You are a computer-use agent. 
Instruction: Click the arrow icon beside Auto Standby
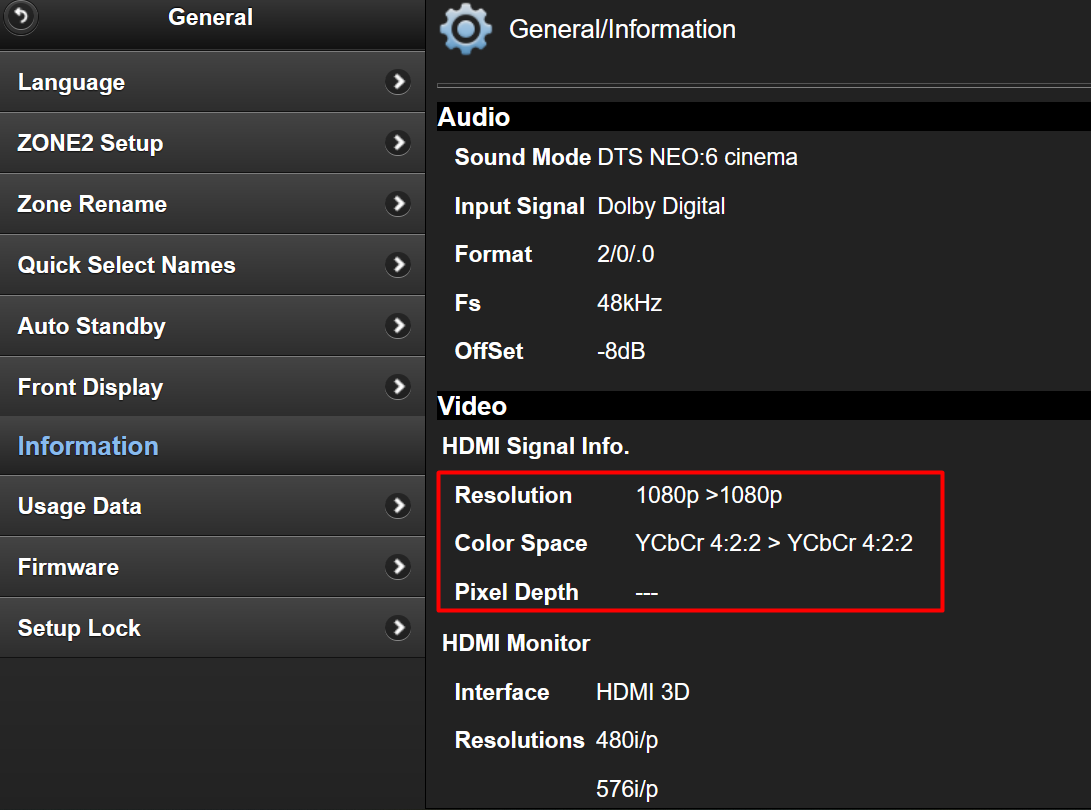398,326
